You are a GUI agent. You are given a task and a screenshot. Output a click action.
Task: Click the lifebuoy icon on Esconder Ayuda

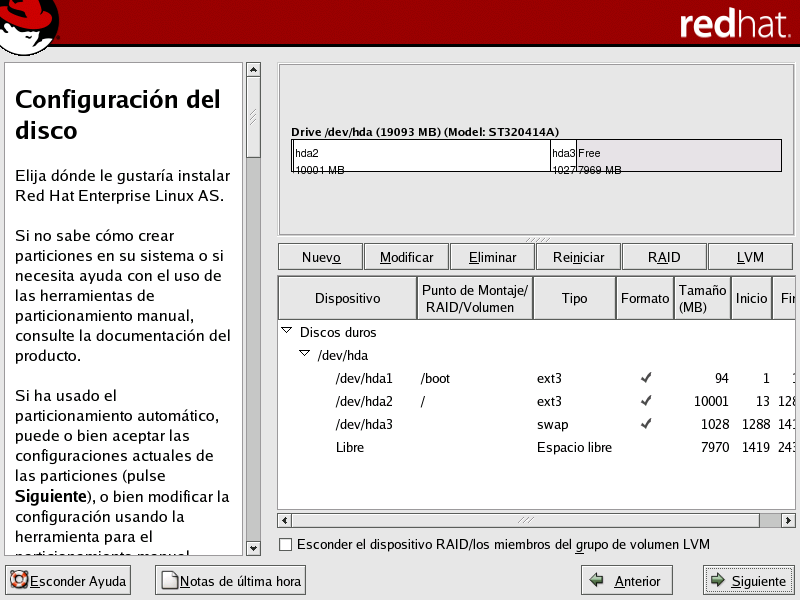(x=19, y=581)
